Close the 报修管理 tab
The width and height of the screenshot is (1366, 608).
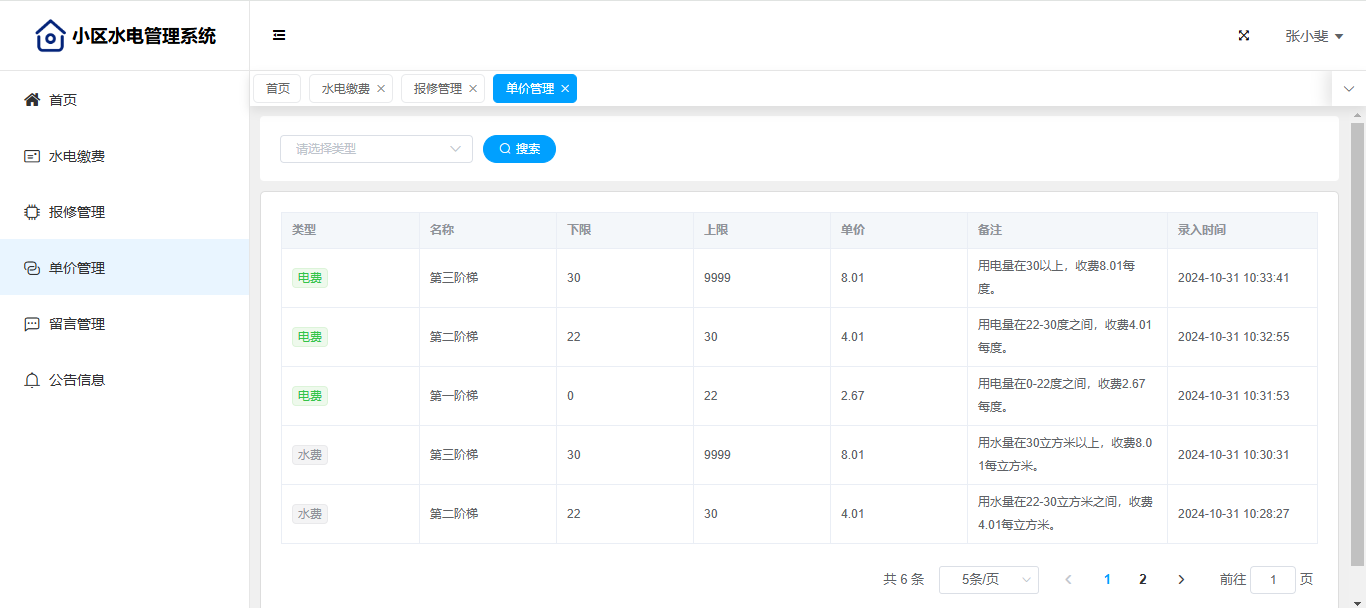[x=473, y=89]
